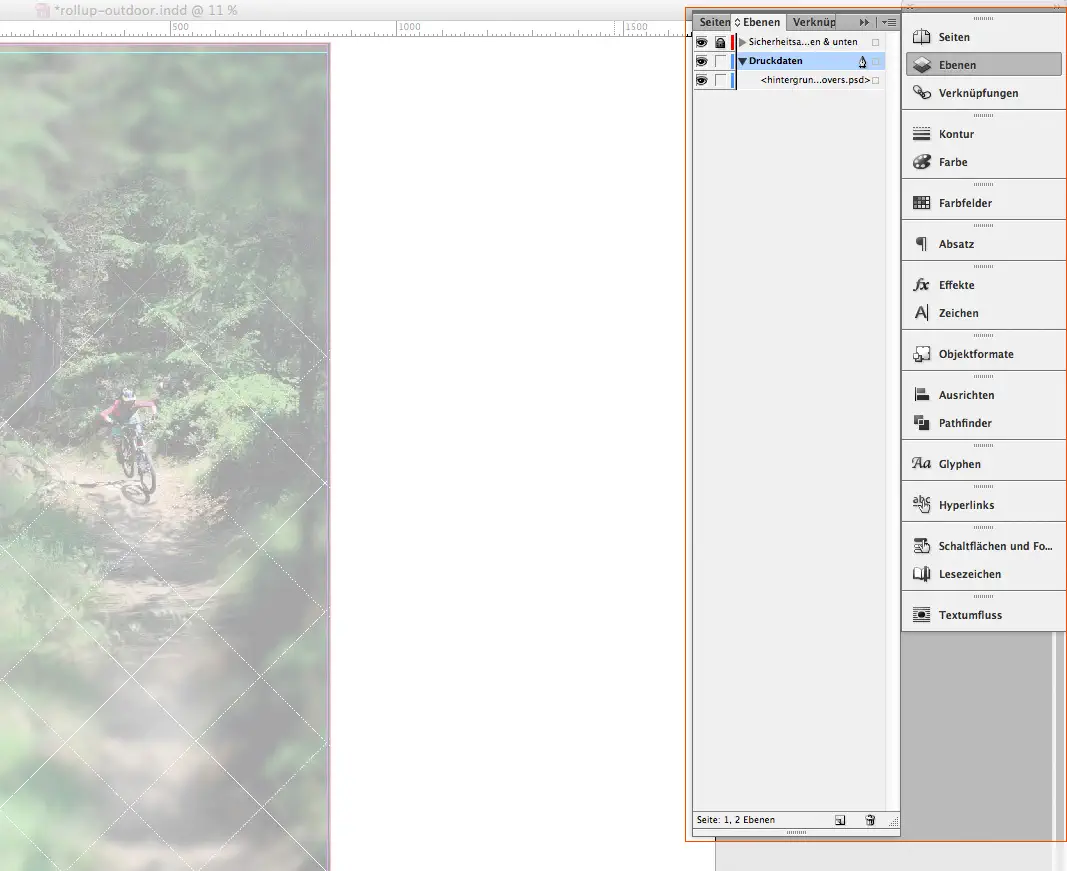Screen dimensions: 1067x871
Task: Click the trash icon to delete layer
Action: tap(870, 820)
